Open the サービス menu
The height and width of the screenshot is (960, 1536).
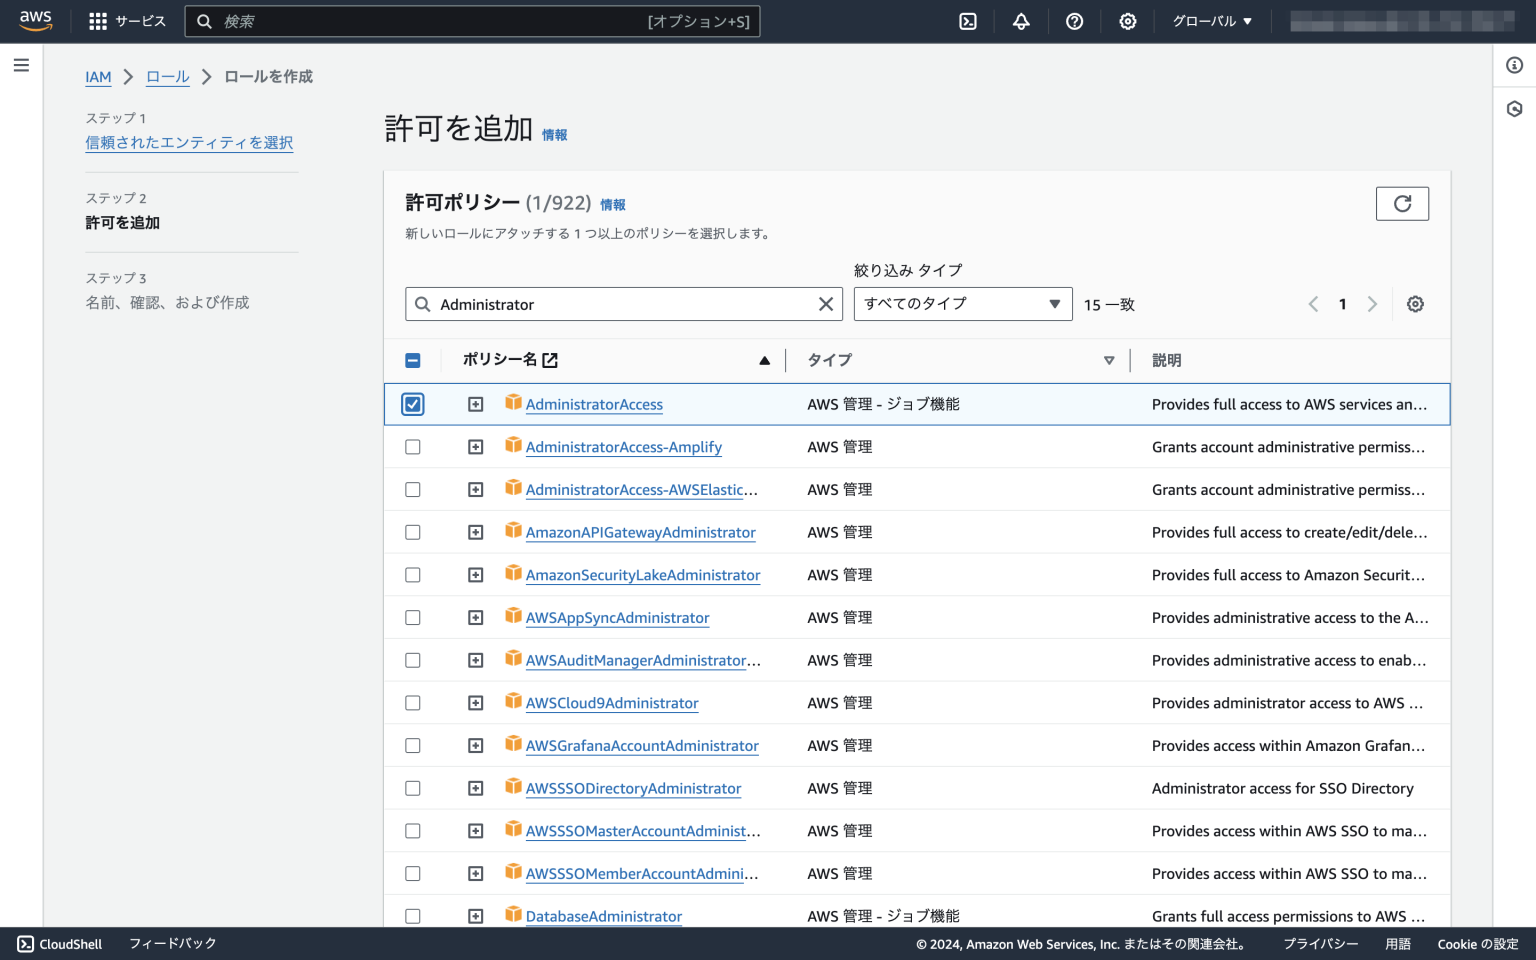pyautogui.click(x=138, y=21)
